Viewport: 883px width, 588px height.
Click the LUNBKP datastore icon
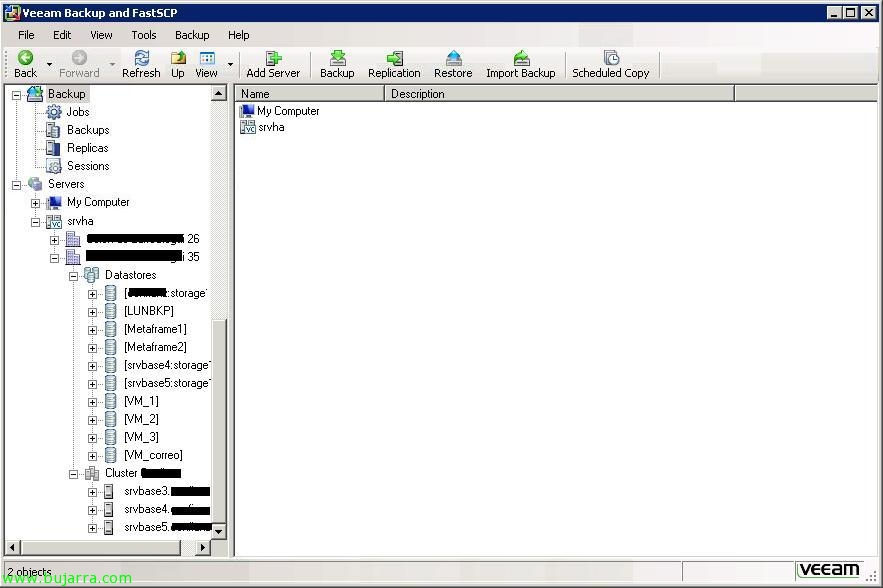pos(110,311)
